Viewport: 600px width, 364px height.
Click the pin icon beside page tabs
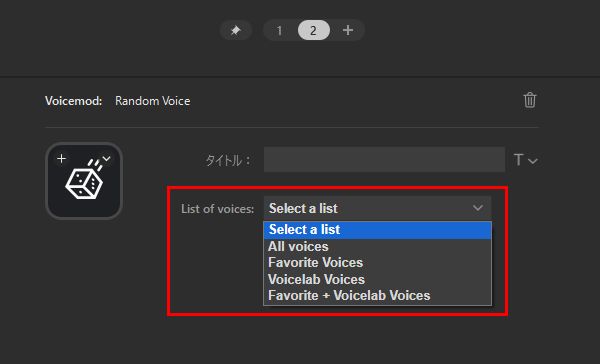pyautogui.click(x=236, y=30)
